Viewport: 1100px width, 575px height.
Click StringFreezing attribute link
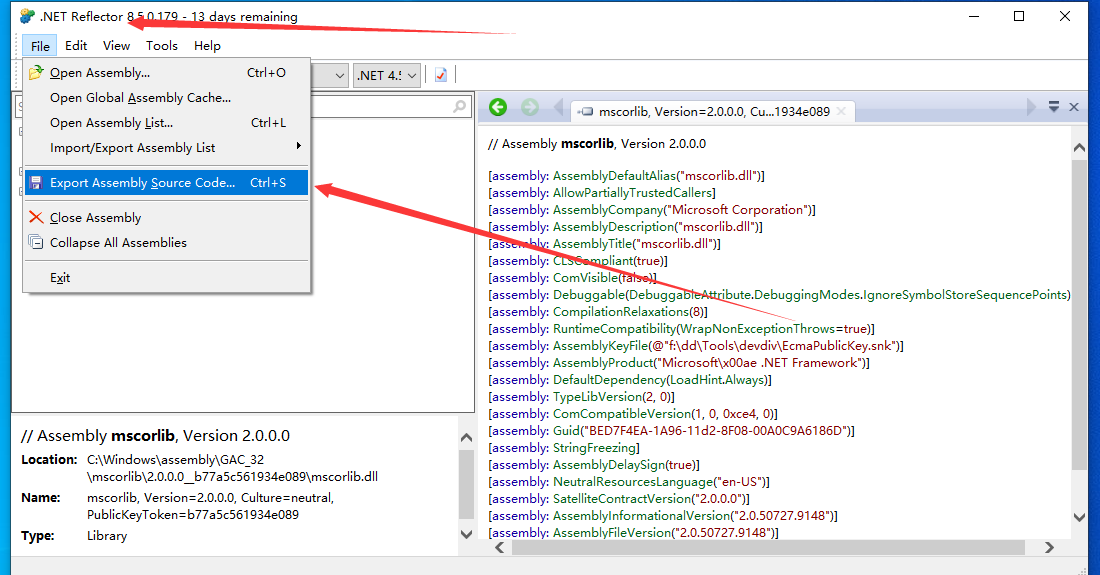pyautogui.click(x=595, y=447)
